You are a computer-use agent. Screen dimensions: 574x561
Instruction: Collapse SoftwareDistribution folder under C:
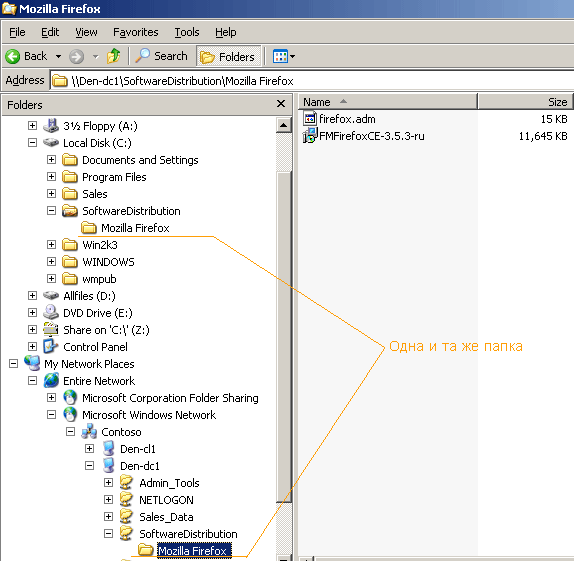coord(51,211)
